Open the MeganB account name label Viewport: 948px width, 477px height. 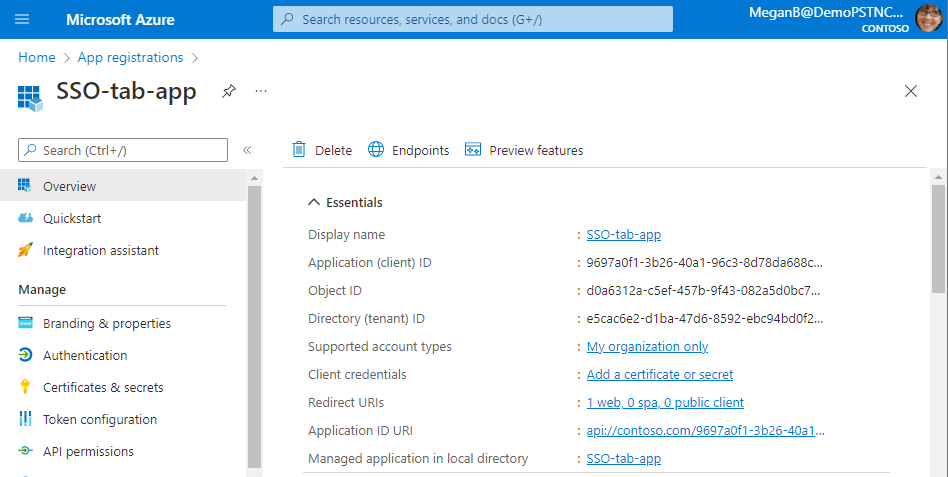826,13
